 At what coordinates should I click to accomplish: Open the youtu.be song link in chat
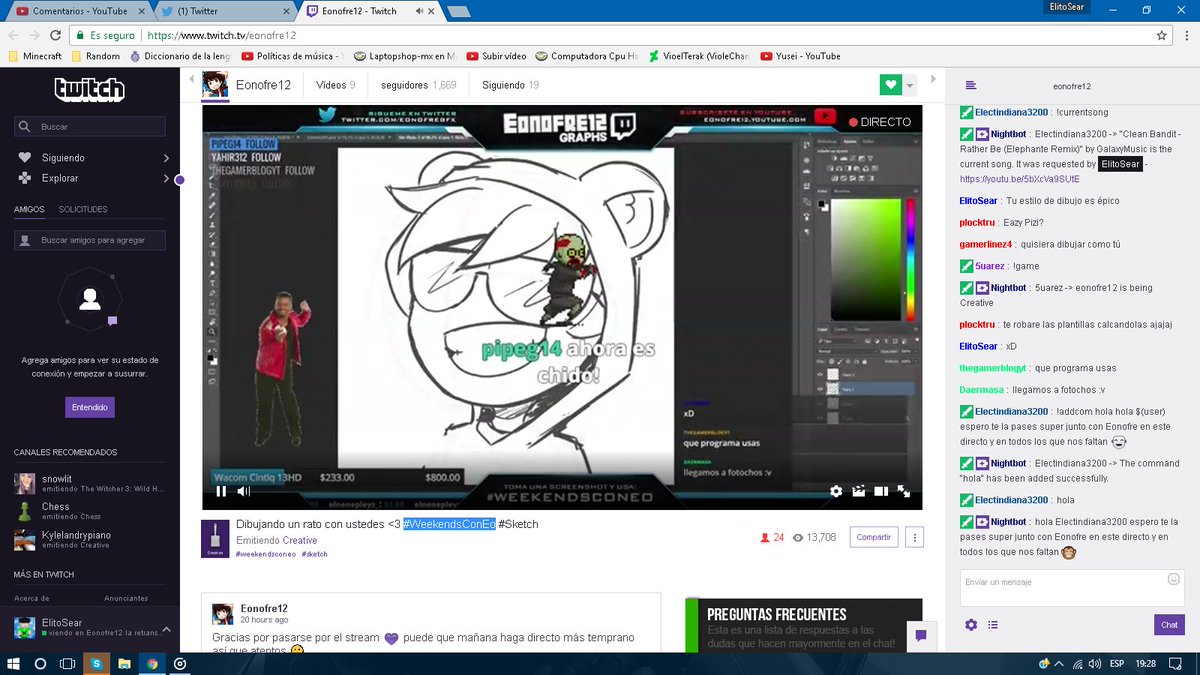pyautogui.click(x=1020, y=179)
